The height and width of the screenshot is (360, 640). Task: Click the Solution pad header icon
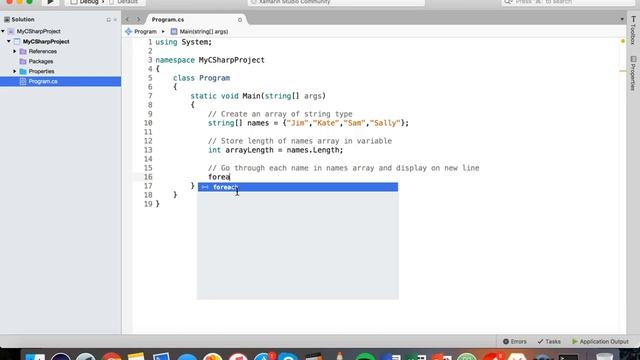tap(7, 19)
